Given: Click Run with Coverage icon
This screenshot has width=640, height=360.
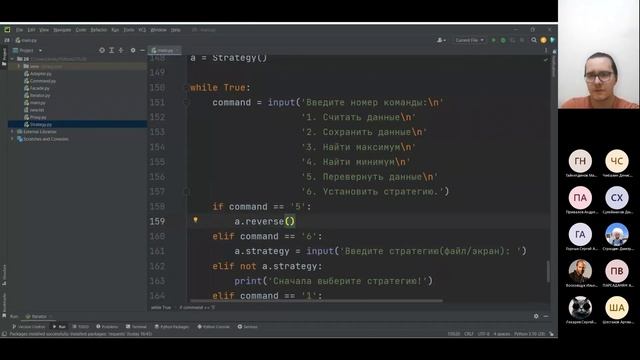Looking at the screenshot, I should point(513,40).
